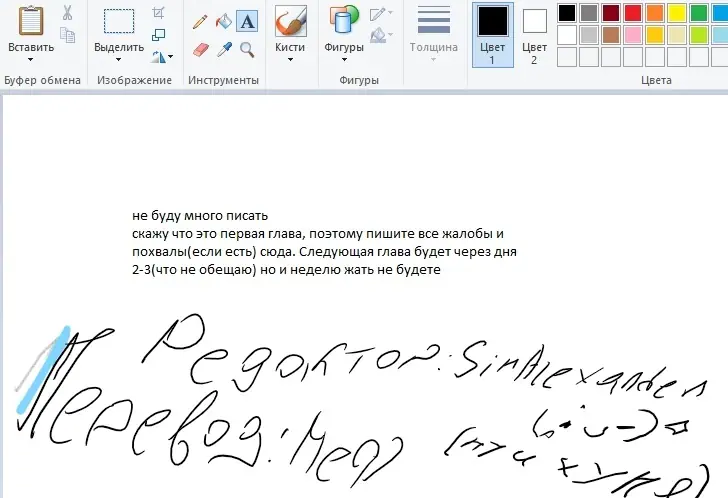The height and width of the screenshot is (498, 728).
Task: Activate the Text tool
Action: click(x=246, y=21)
